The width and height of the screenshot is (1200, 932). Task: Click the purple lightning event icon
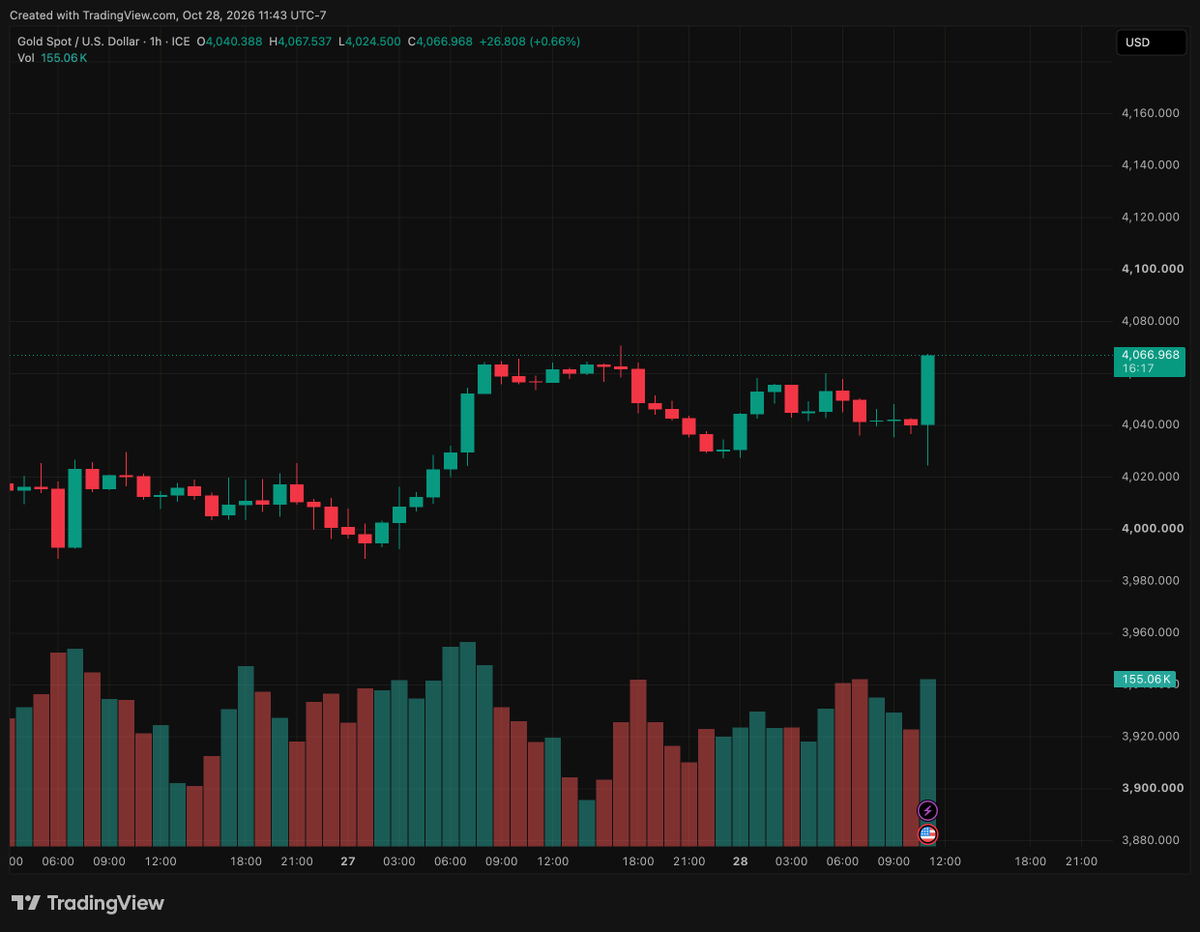(x=928, y=810)
